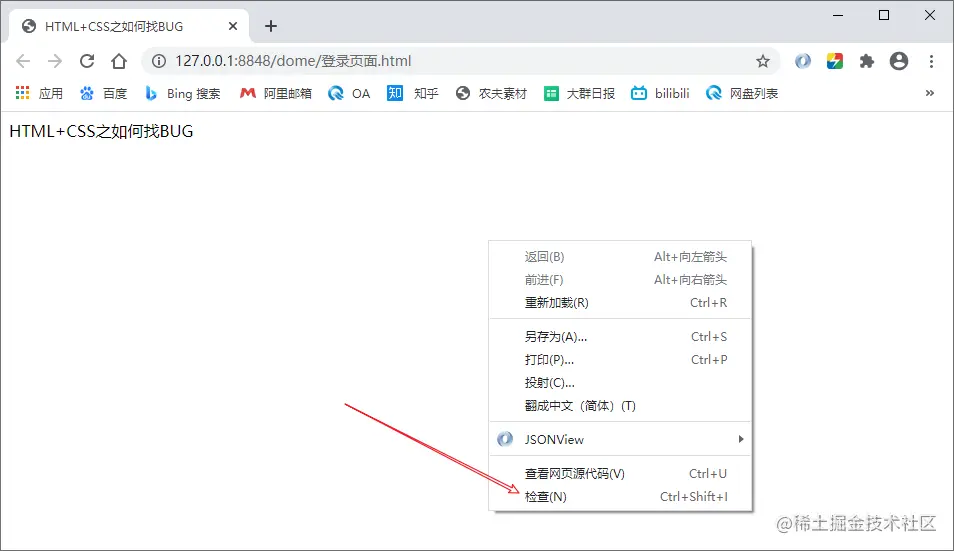
Task: Click the browser back arrow
Action: click(x=23, y=61)
